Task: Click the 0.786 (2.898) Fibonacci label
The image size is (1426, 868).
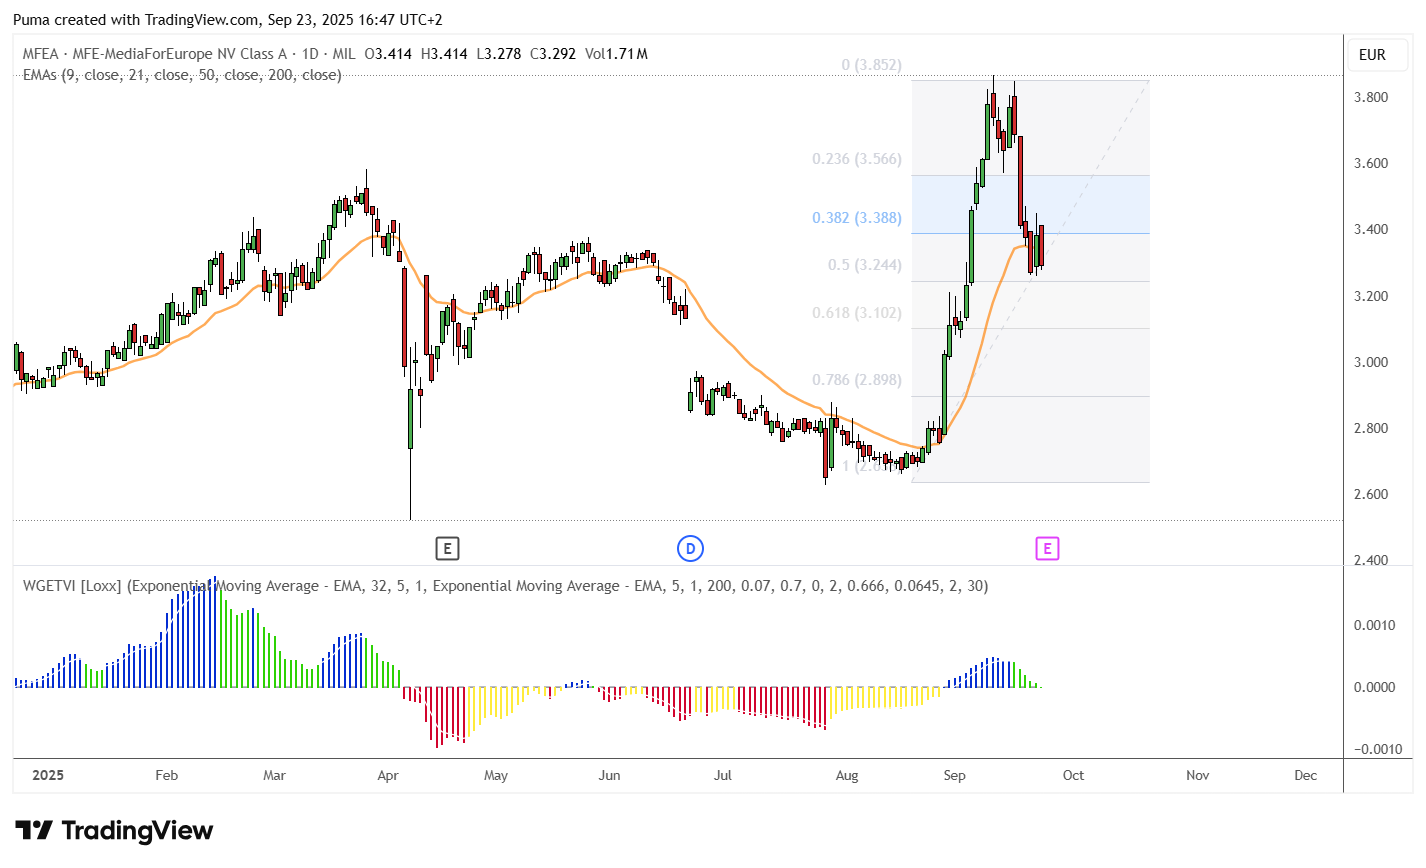Action: pyautogui.click(x=856, y=380)
